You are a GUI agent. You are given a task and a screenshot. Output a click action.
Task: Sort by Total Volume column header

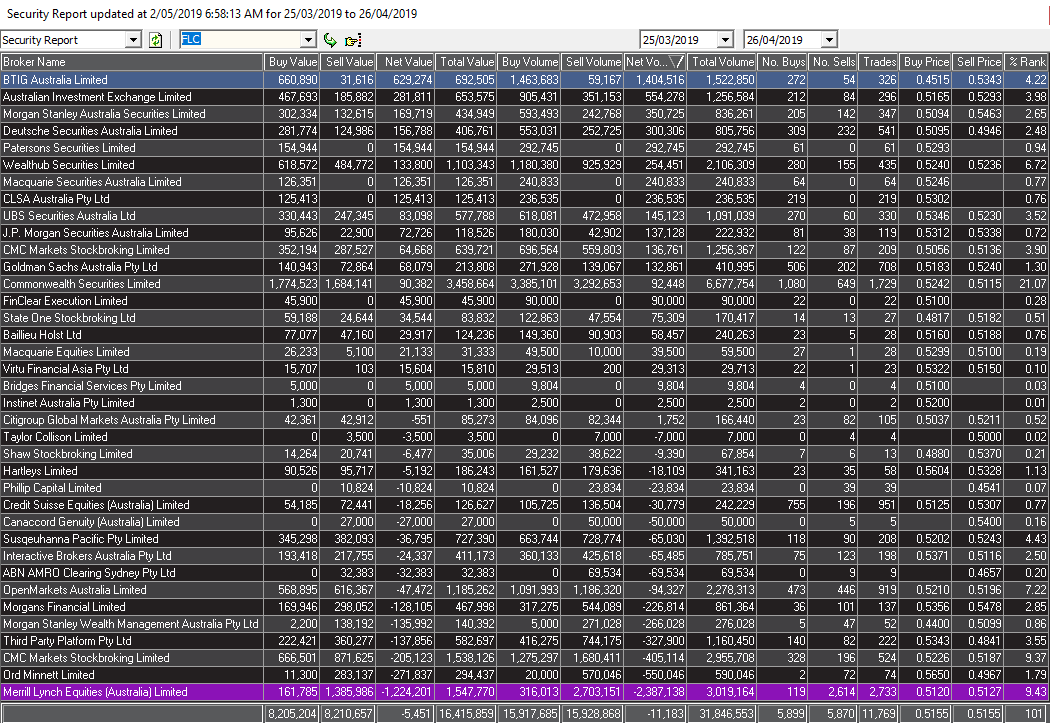(x=722, y=62)
